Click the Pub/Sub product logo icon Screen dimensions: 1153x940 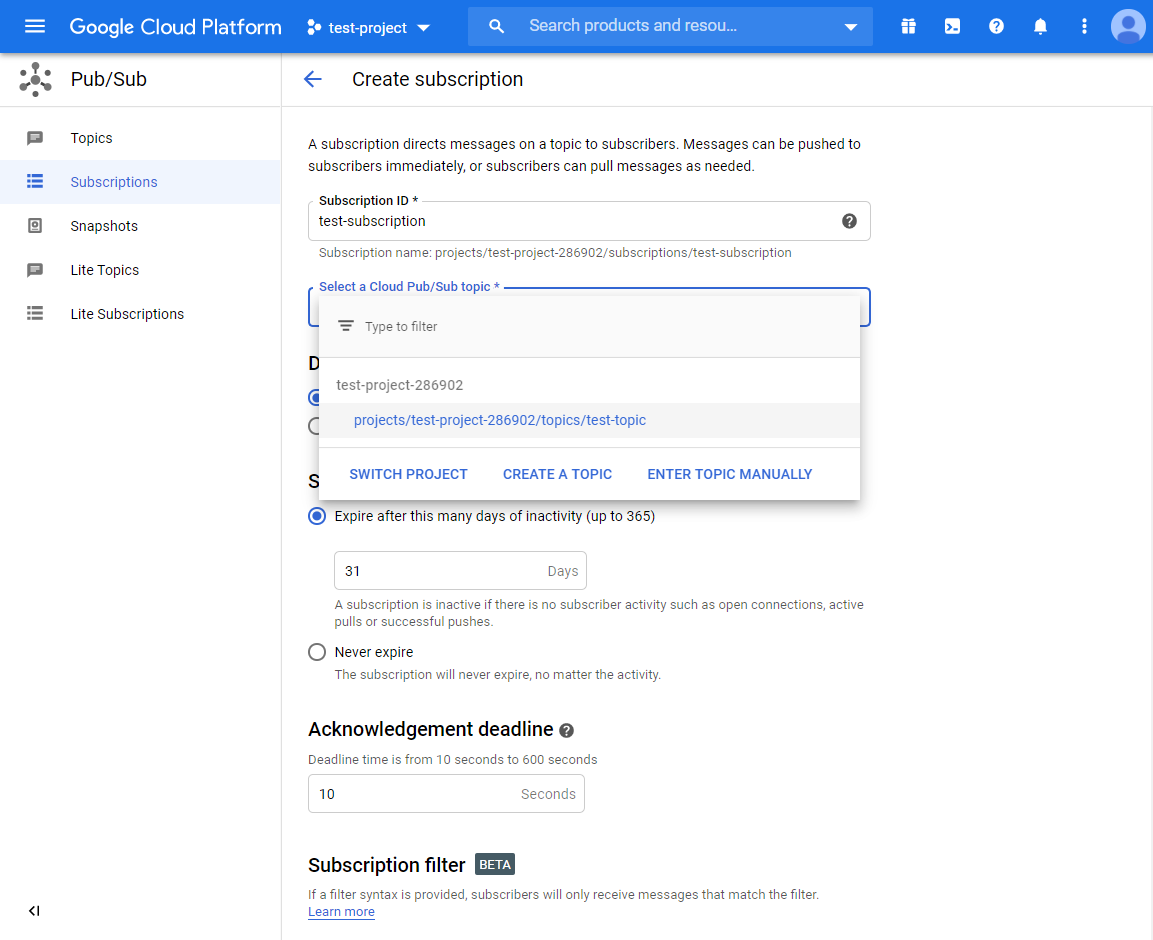click(35, 79)
